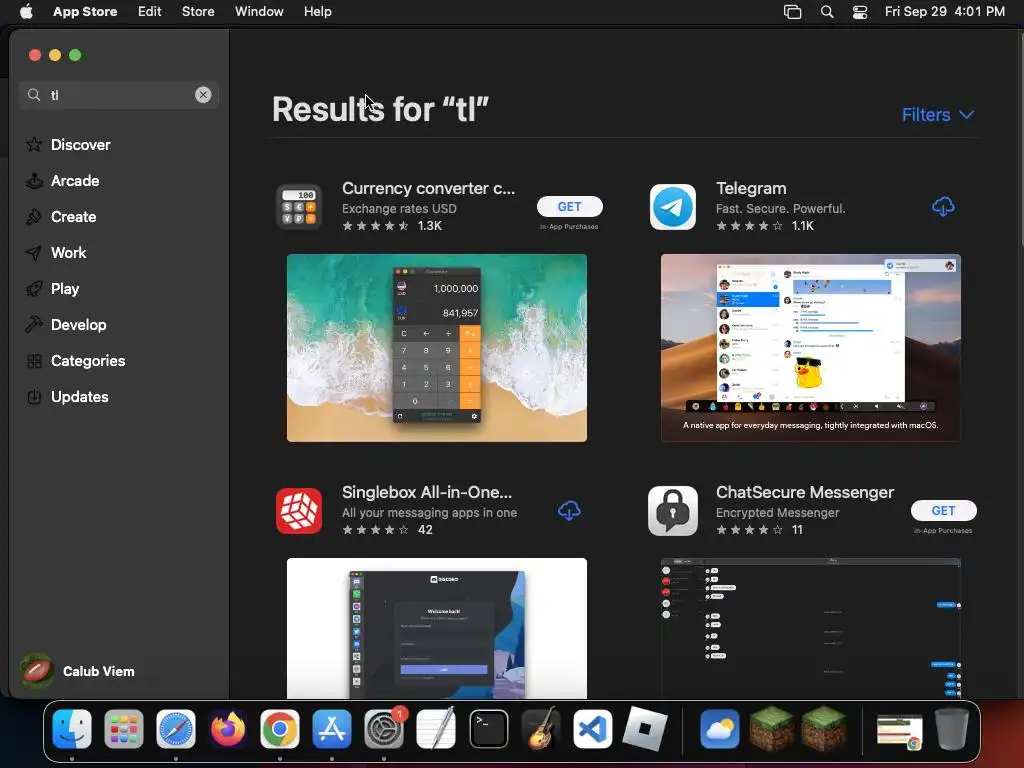Clear the search field text
The height and width of the screenshot is (768, 1024).
203,95
